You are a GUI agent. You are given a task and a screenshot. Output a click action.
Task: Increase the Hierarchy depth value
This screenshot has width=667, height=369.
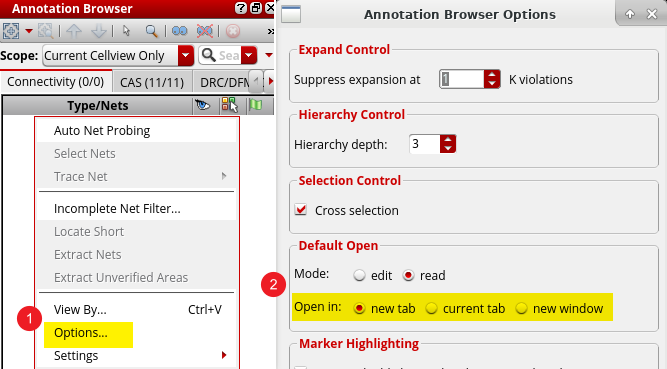[448, 139]
